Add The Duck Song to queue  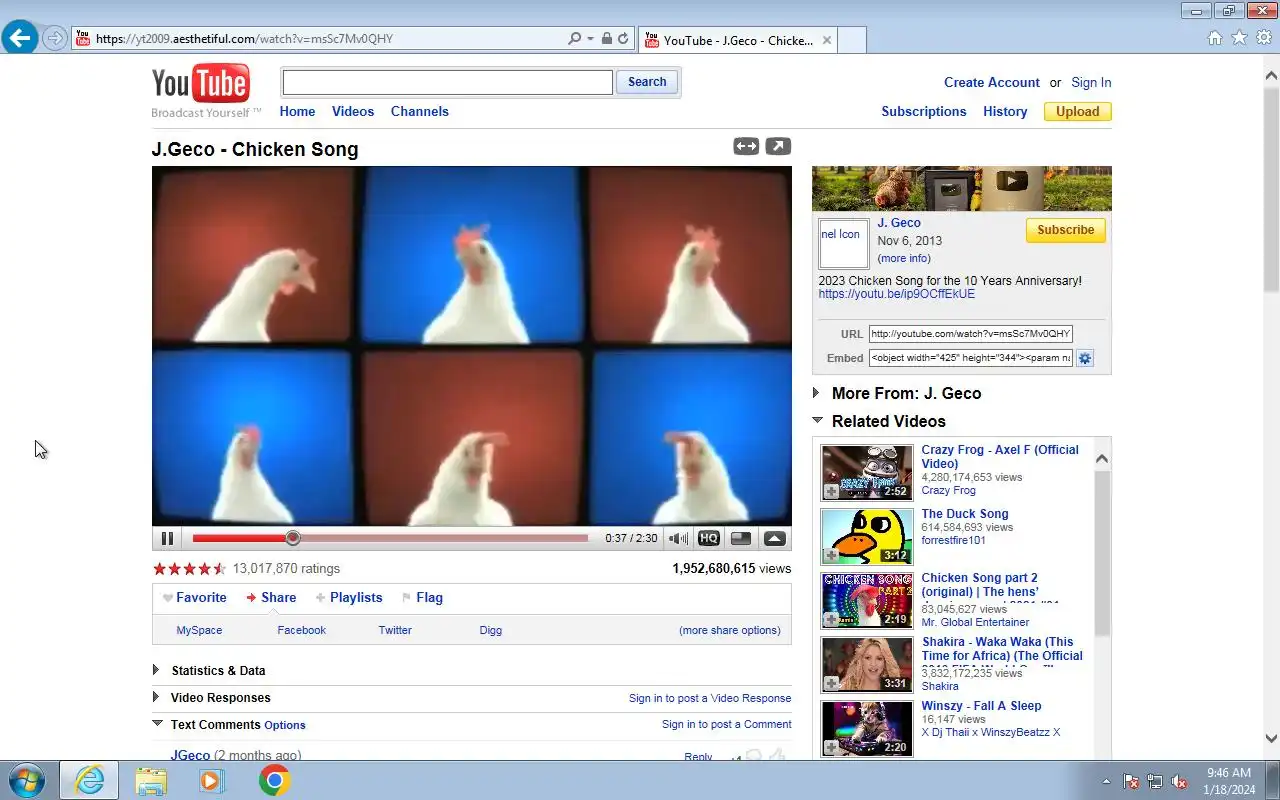[831, 555]
